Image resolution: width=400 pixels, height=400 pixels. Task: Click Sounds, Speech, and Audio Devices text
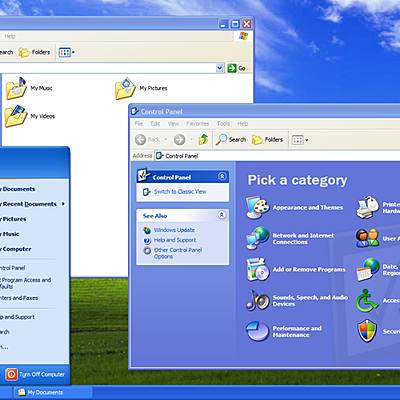click(310, 301)
